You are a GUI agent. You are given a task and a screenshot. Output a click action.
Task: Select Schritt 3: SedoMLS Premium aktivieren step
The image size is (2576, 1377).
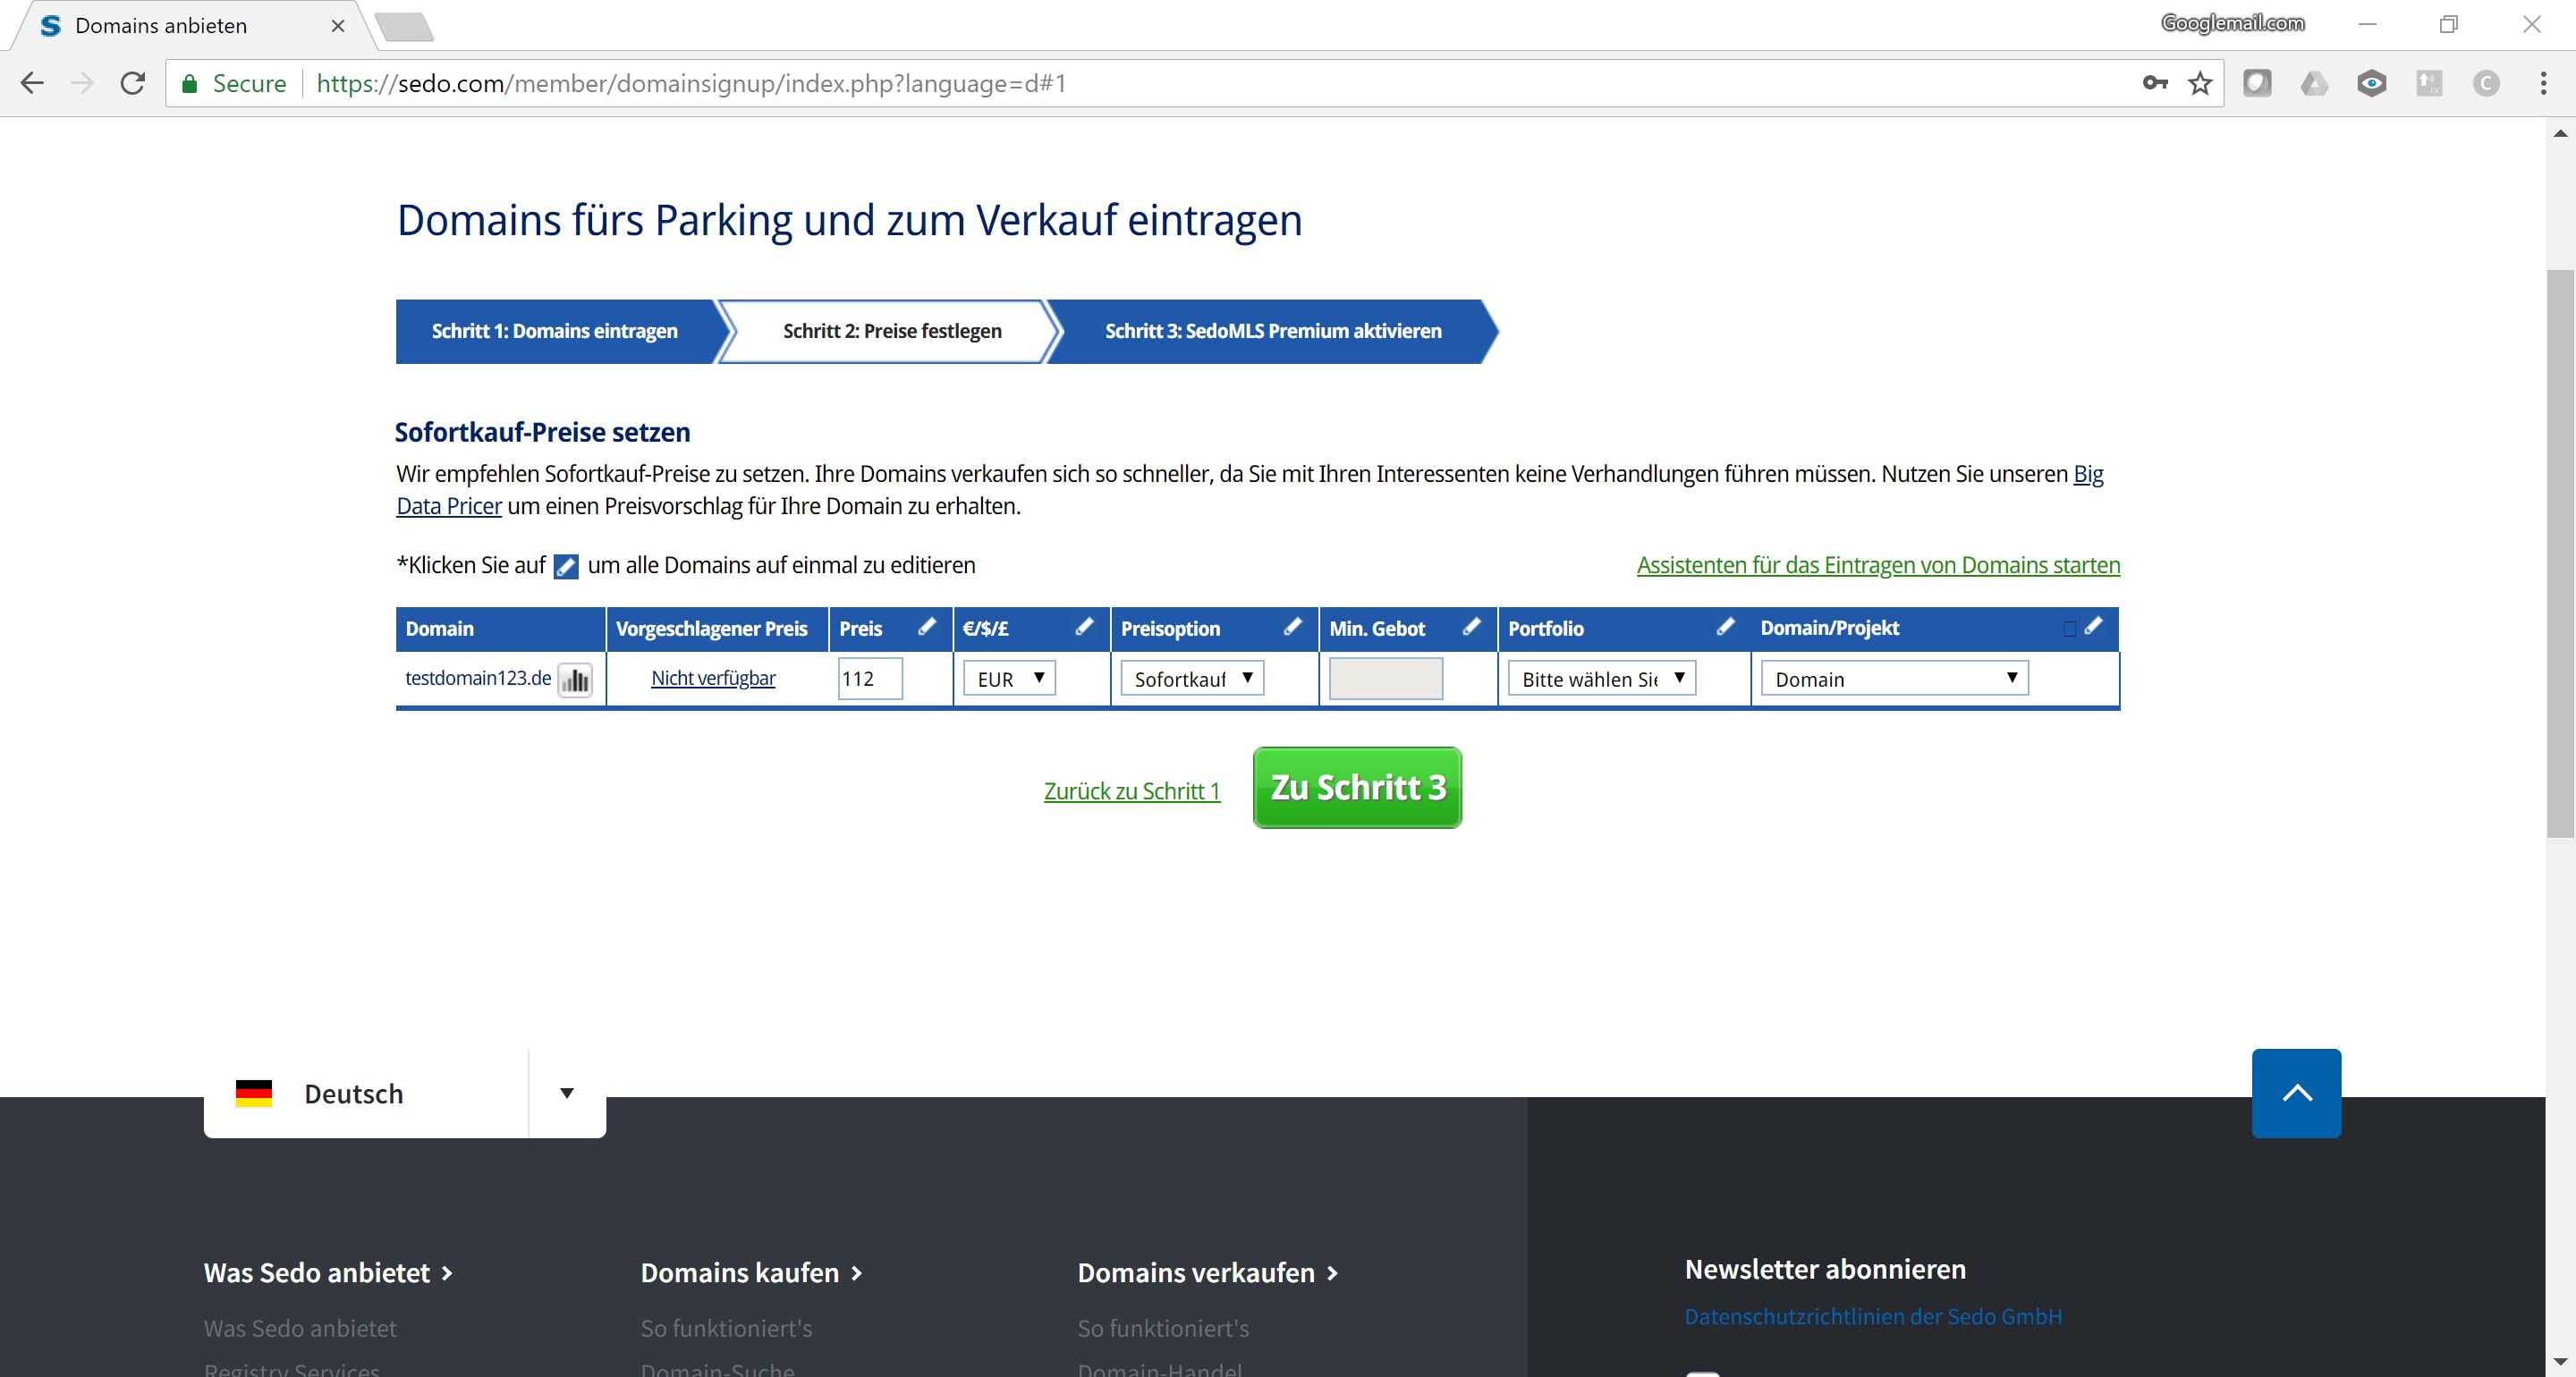(x=1272, y=331)
